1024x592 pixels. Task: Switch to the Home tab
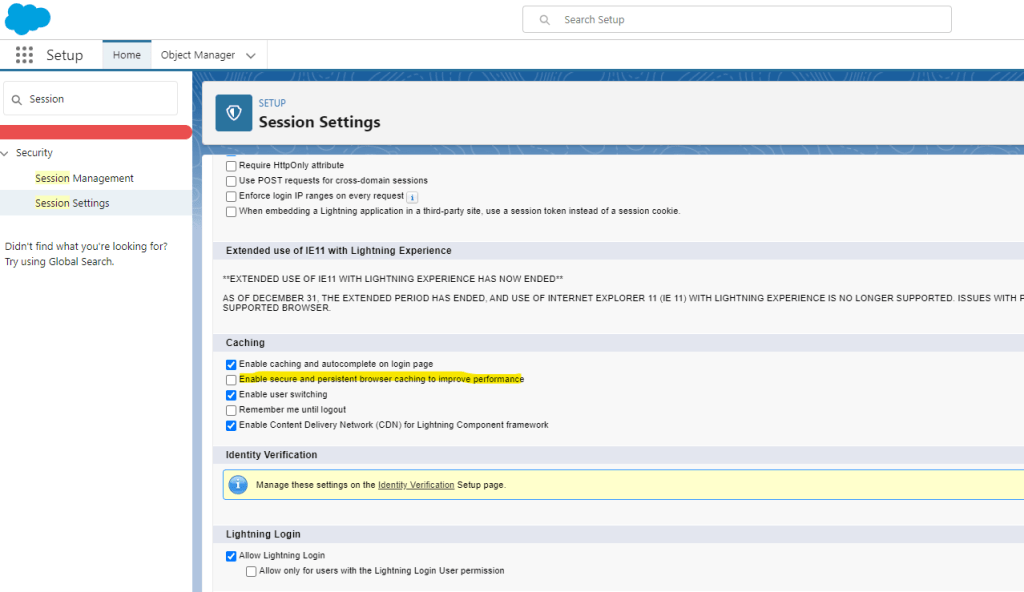(x=127, y=55)
